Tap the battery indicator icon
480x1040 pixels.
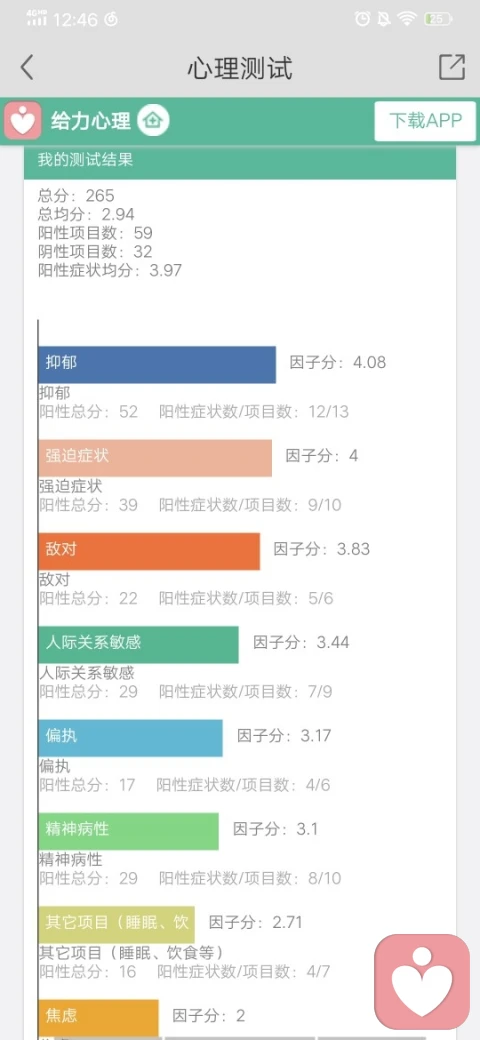click(x=438, y=19)
